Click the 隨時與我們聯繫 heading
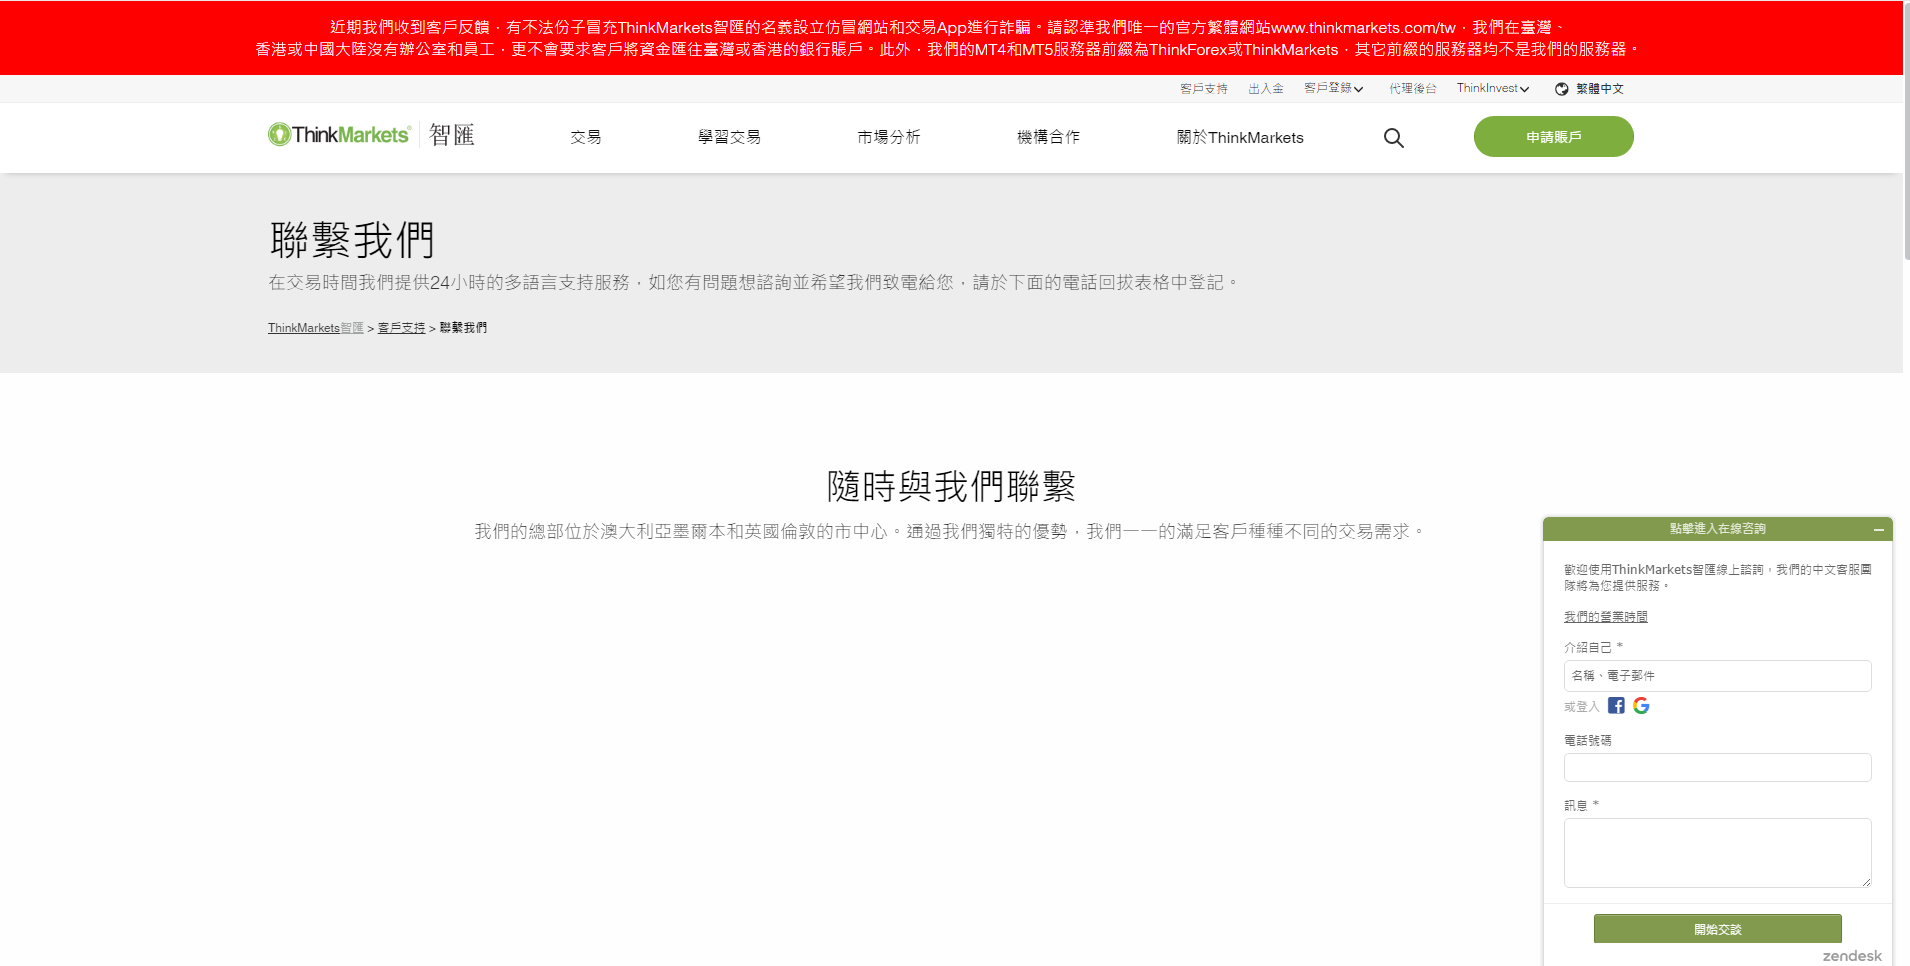 [951, 487]
